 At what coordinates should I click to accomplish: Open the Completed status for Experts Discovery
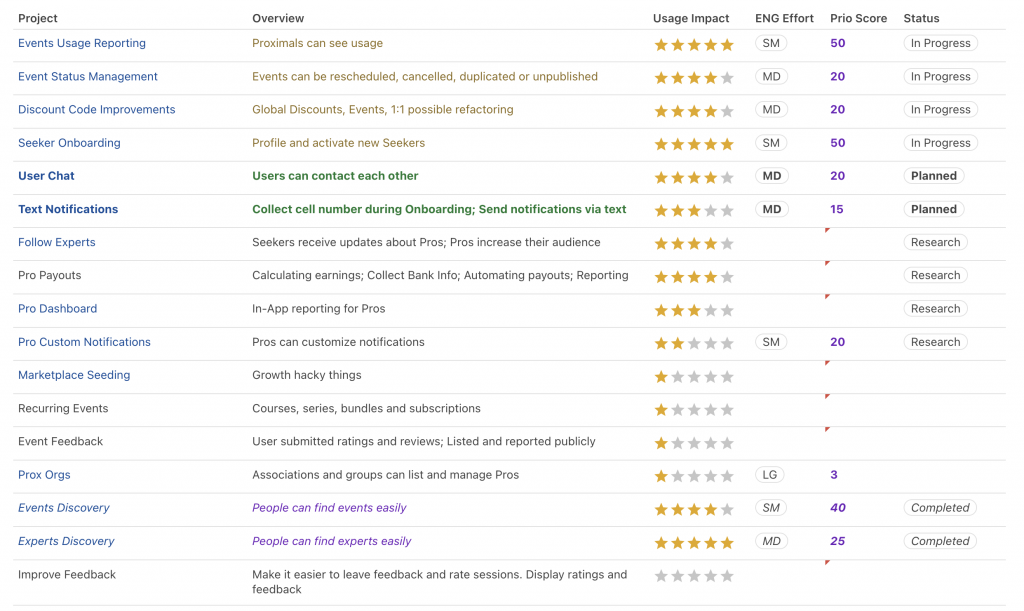click(940, 541)
